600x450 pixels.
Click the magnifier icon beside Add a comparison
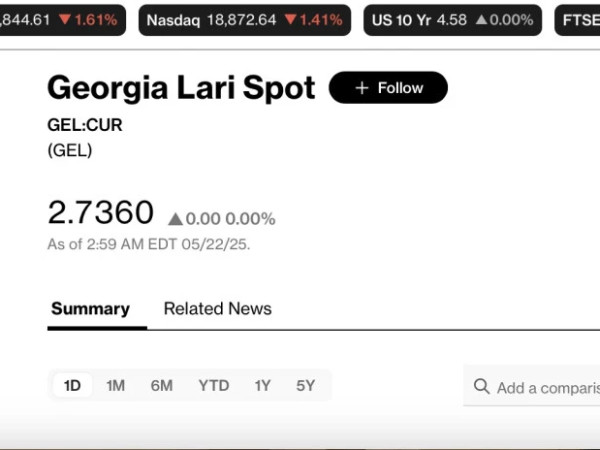tap(481, 386)
